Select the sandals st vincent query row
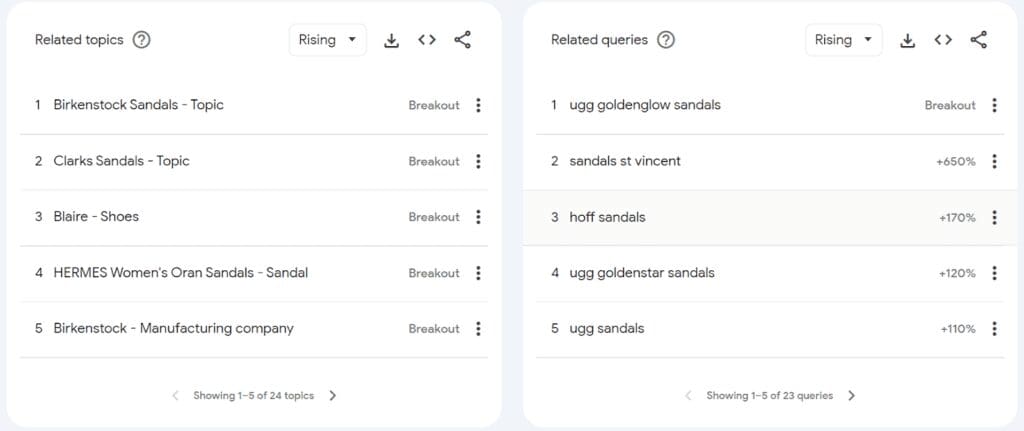1024x431 pixels. [770, 161]
